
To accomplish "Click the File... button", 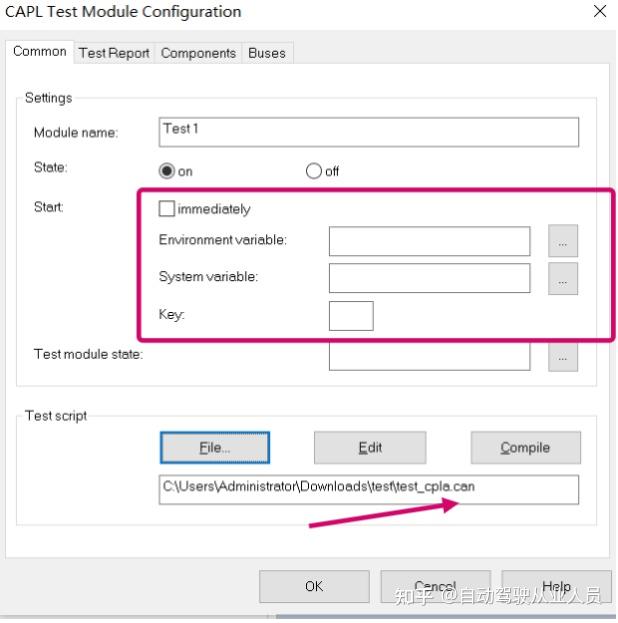I will point(214,448).
